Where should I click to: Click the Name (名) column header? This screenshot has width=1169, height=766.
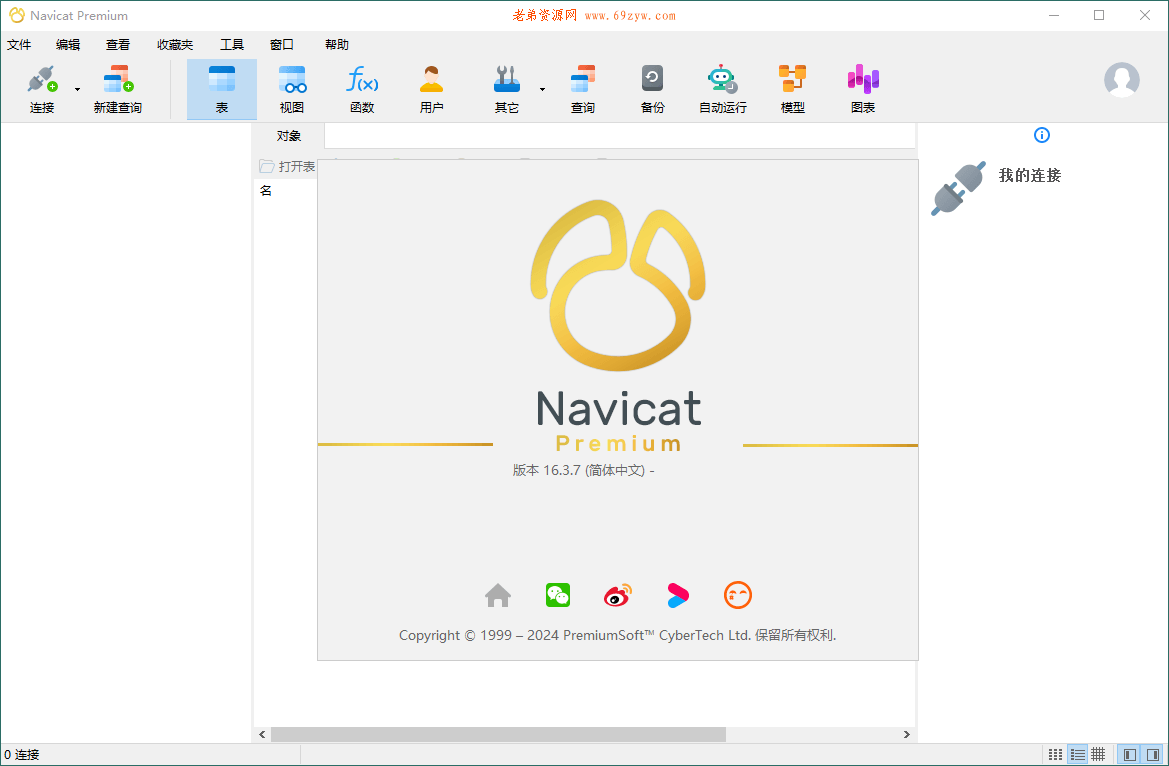pyautogui.click(x=266, y=191)
